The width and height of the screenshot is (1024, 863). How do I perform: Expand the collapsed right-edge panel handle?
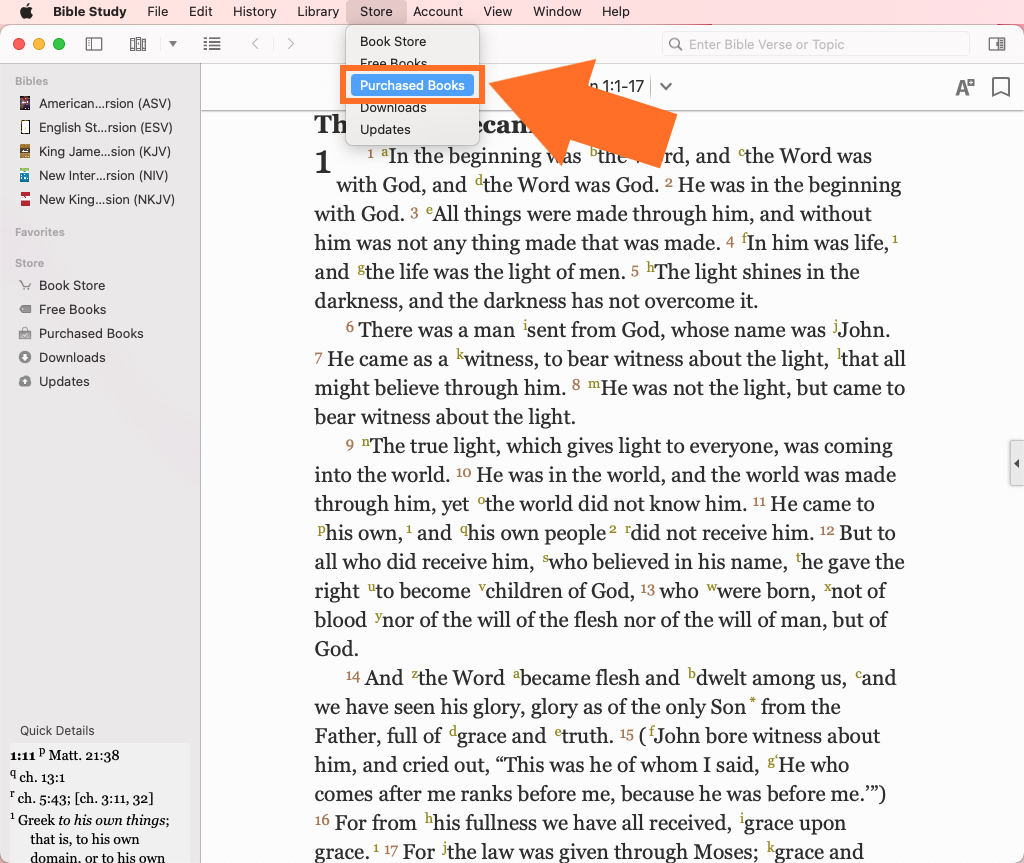click(x=1016, y=464)
